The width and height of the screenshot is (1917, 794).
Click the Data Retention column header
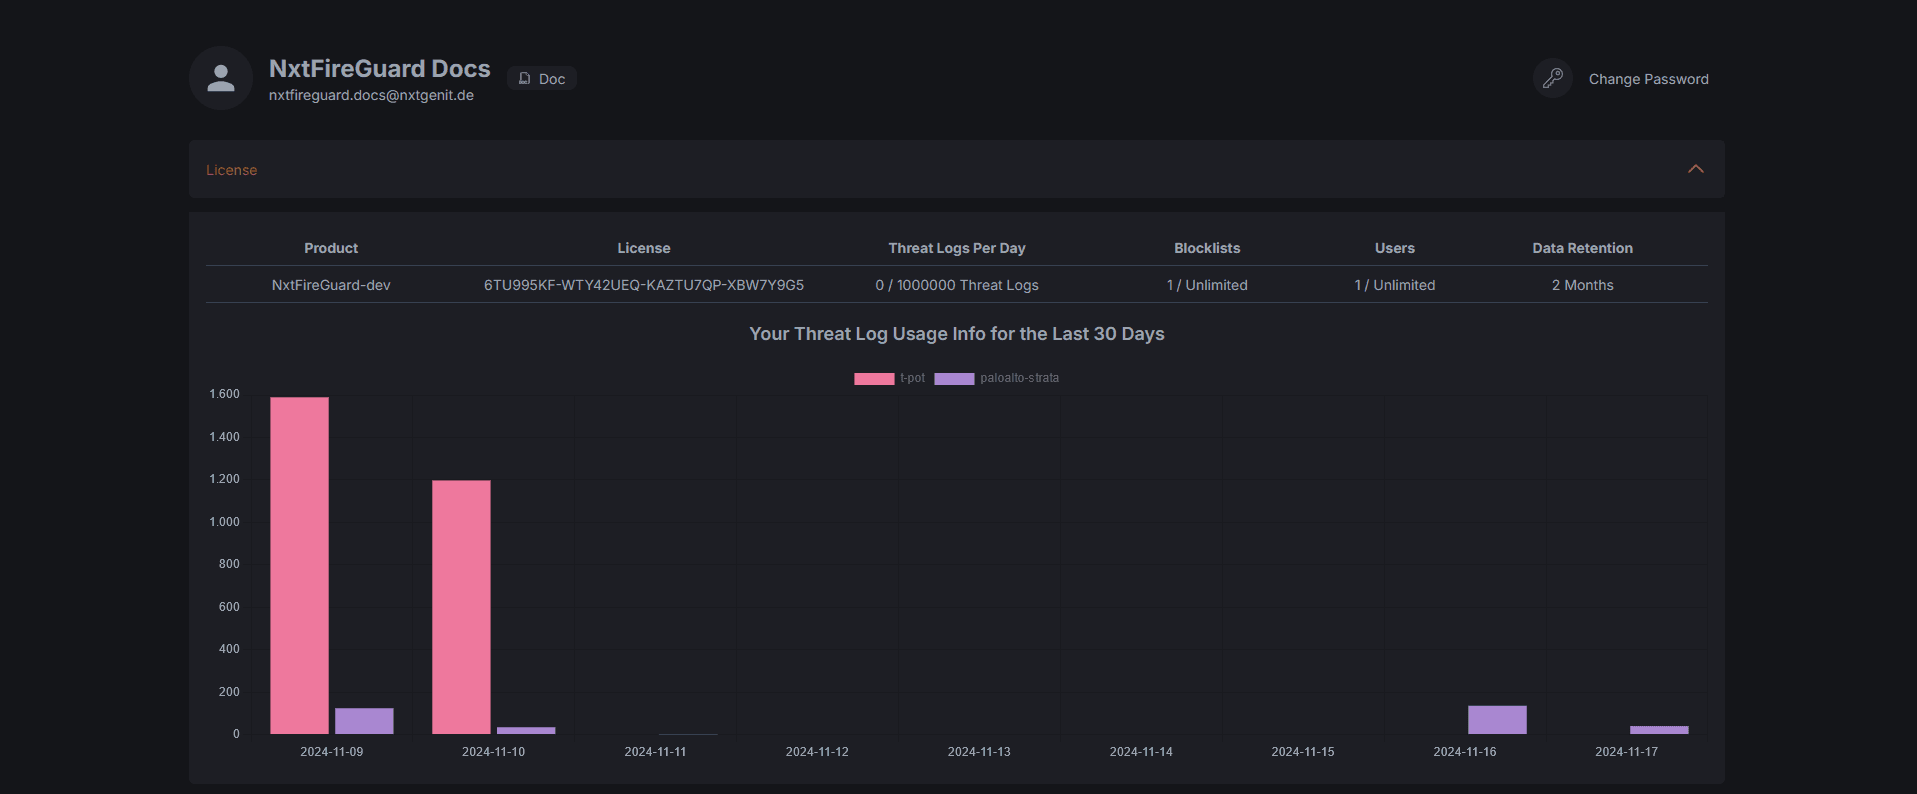tap(1582, 248)
